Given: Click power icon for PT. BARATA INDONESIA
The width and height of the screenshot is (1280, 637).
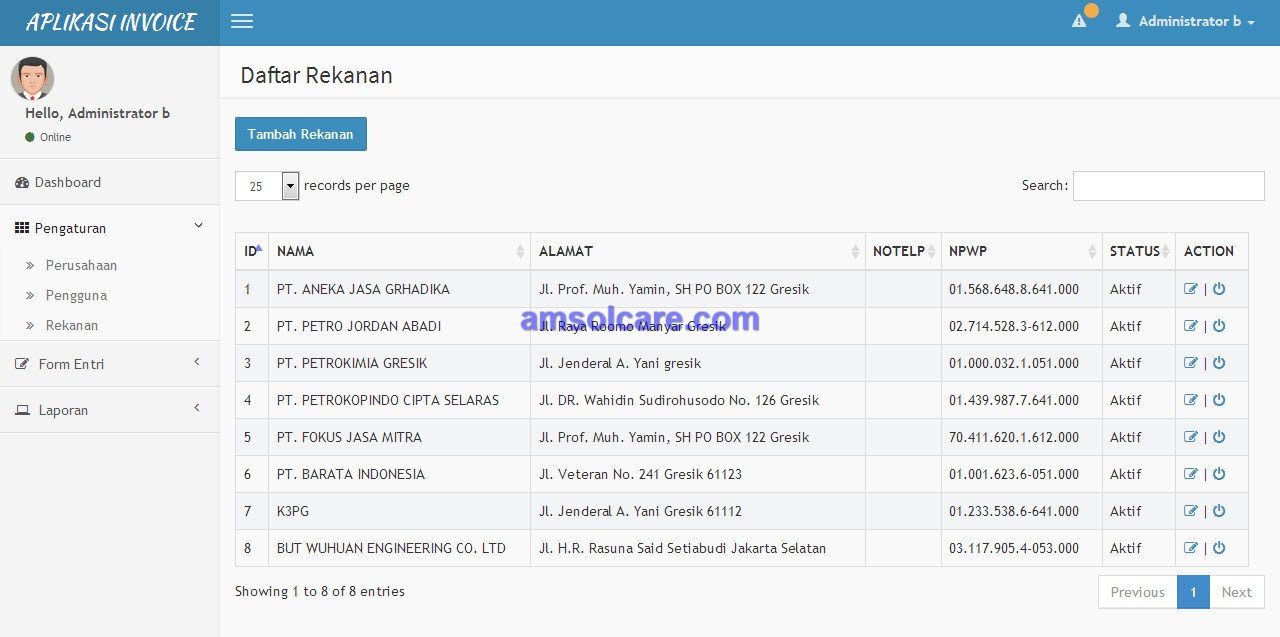Looking at the screenshot, I should tap(1219, 474).
